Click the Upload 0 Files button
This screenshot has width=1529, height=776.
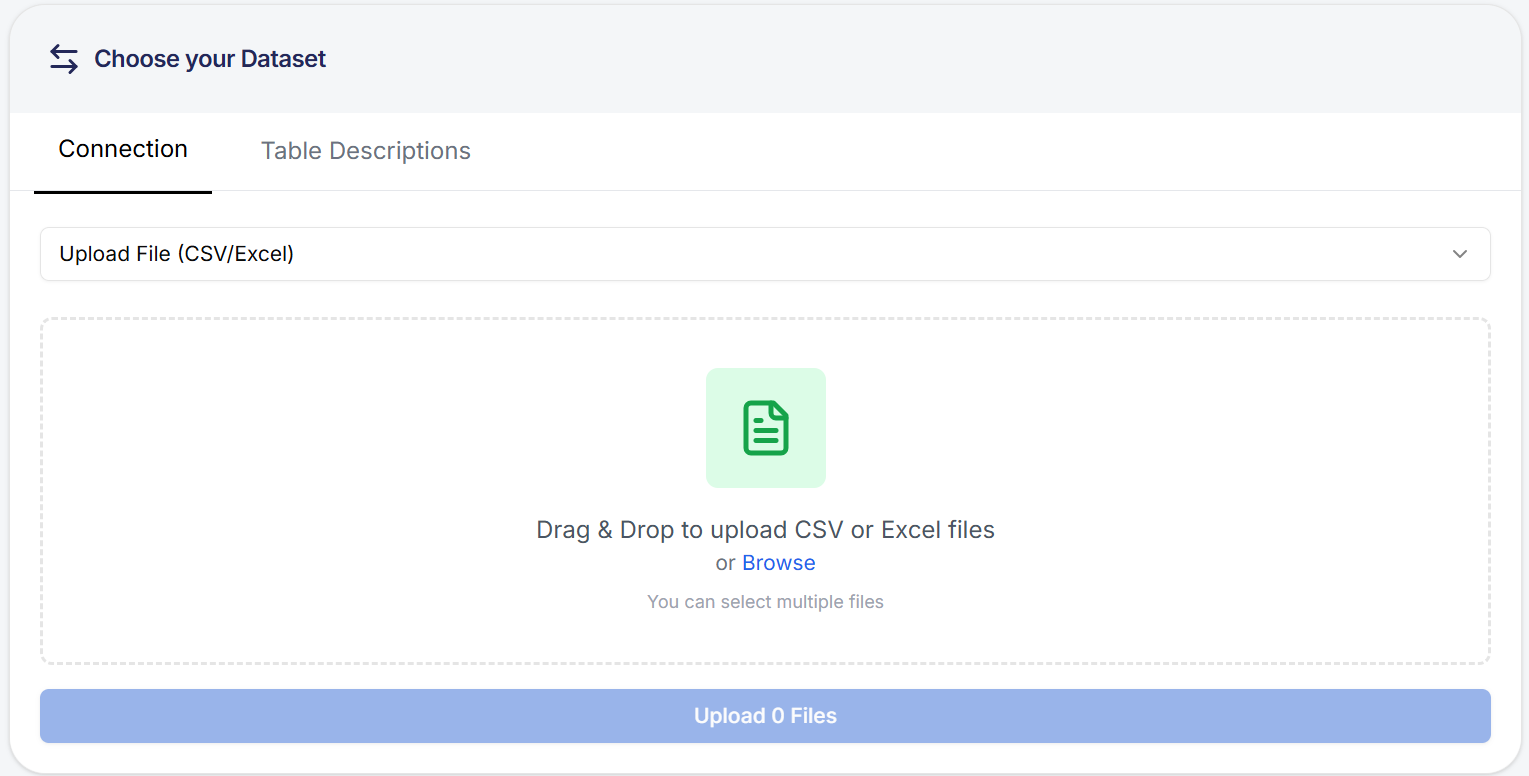765,716
